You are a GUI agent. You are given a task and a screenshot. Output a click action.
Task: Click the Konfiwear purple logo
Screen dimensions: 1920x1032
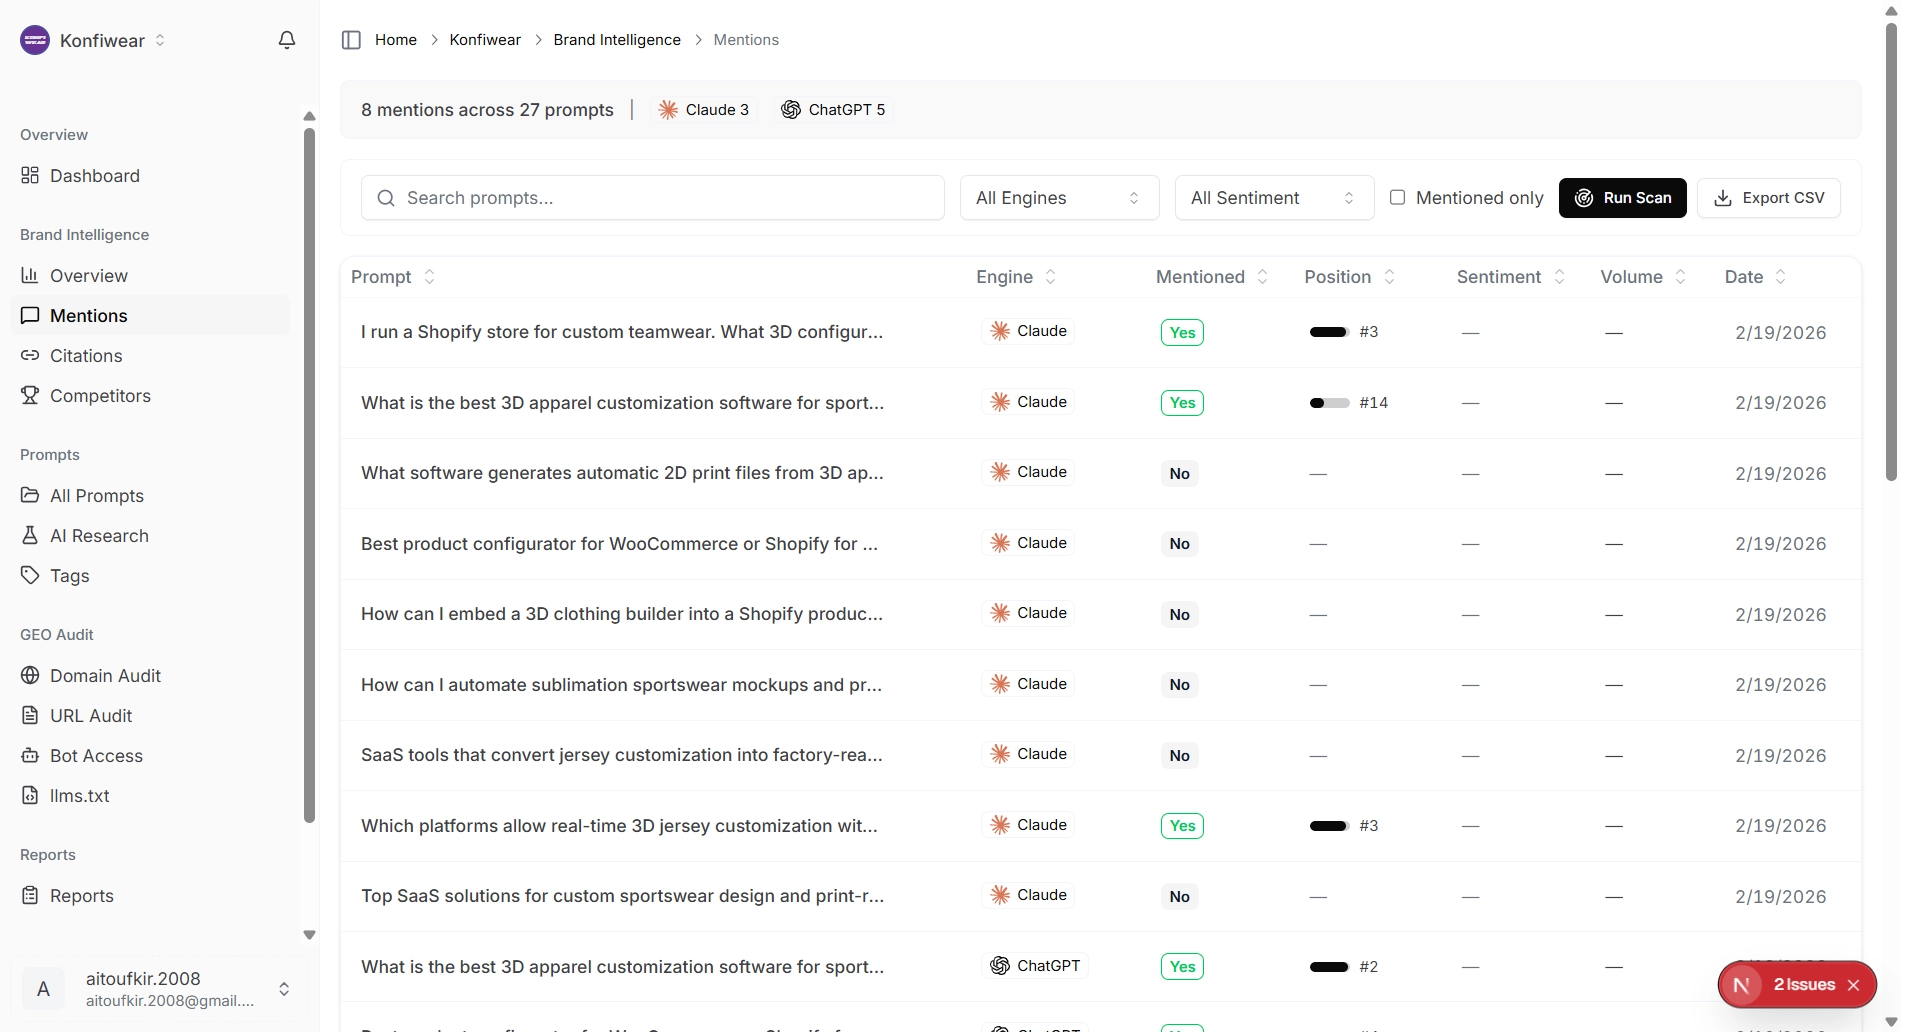pos(35,40)
